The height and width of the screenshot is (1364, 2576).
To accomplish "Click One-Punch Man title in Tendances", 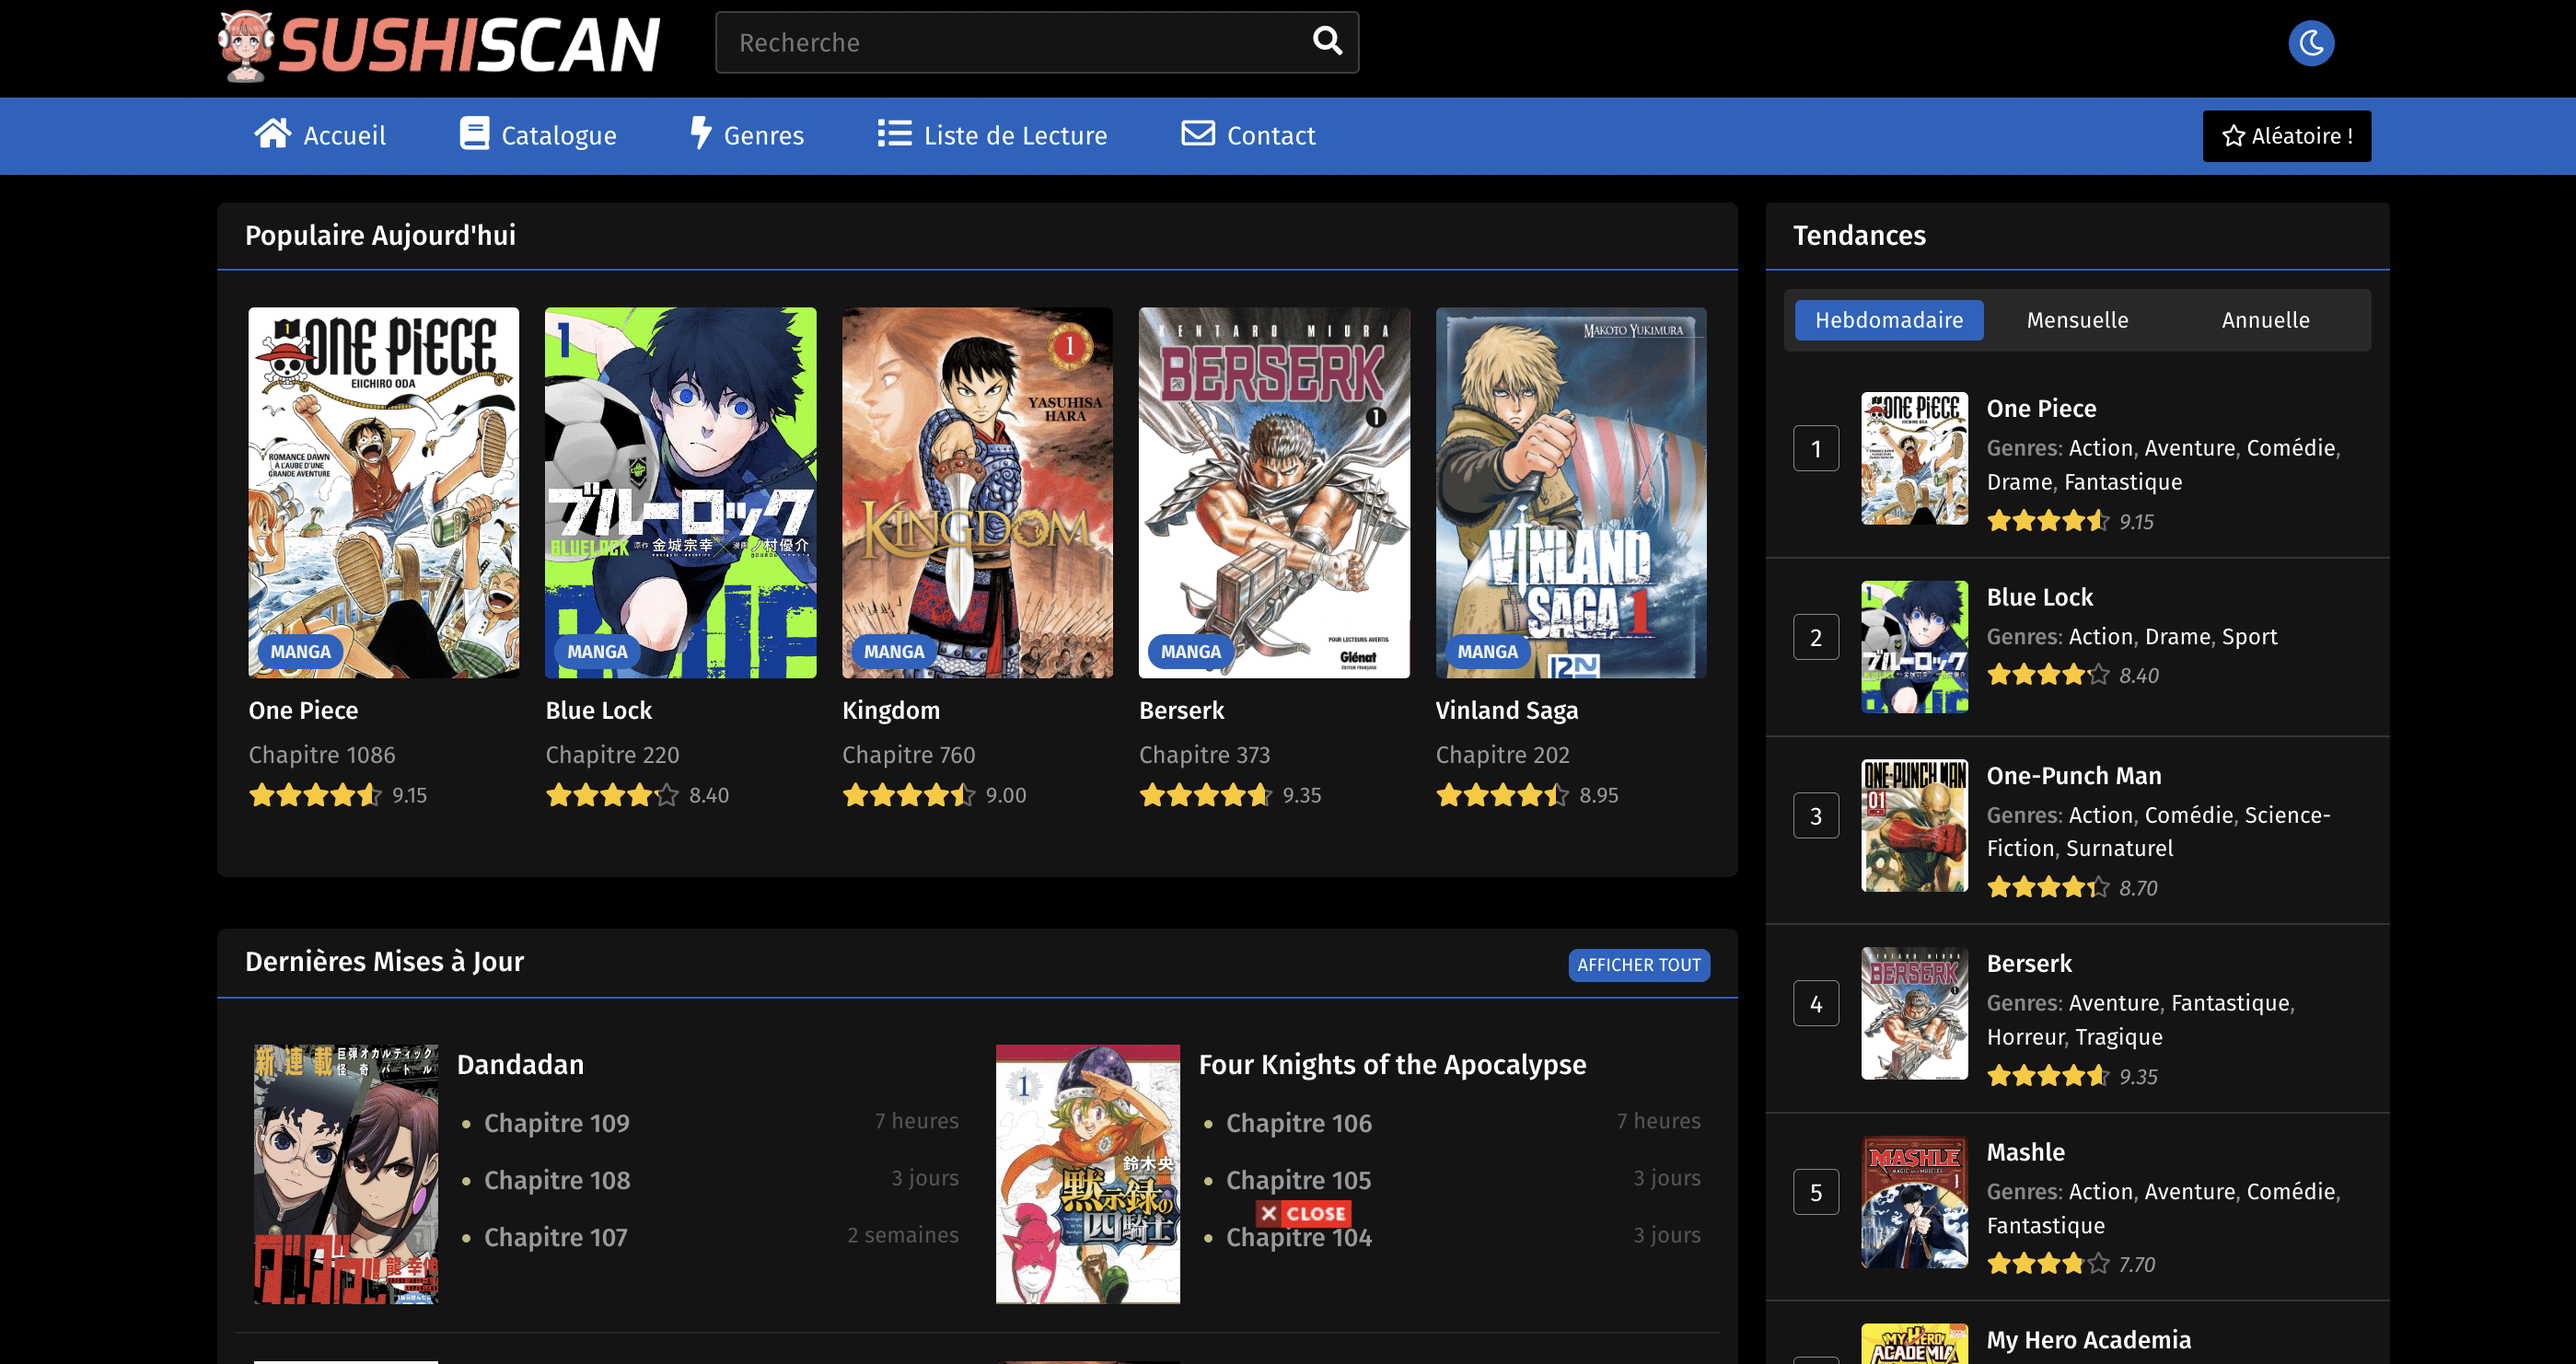I will click(x=2073, y=775).
